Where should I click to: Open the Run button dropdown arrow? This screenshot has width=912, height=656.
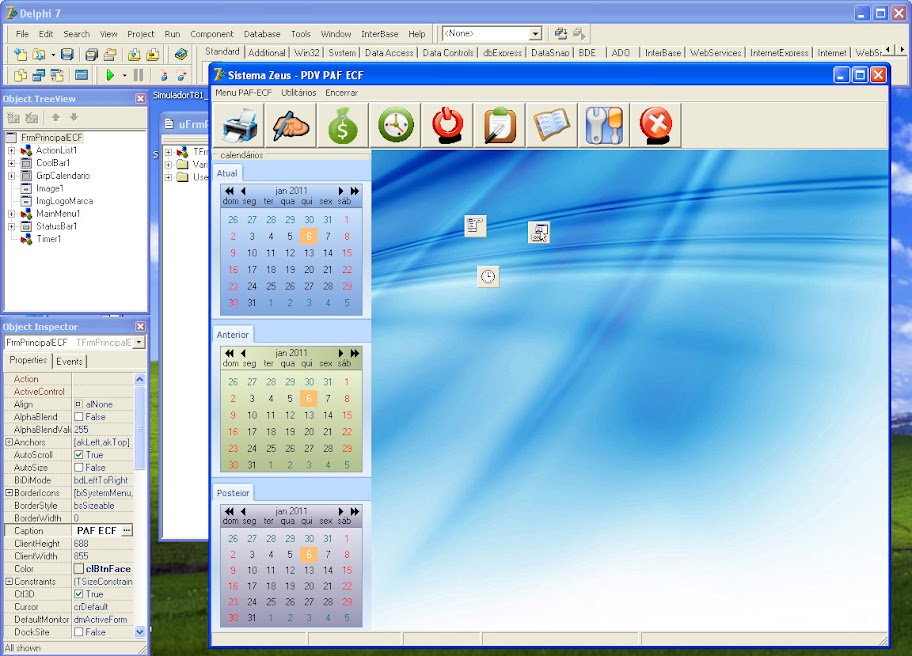tap(124, 75)
